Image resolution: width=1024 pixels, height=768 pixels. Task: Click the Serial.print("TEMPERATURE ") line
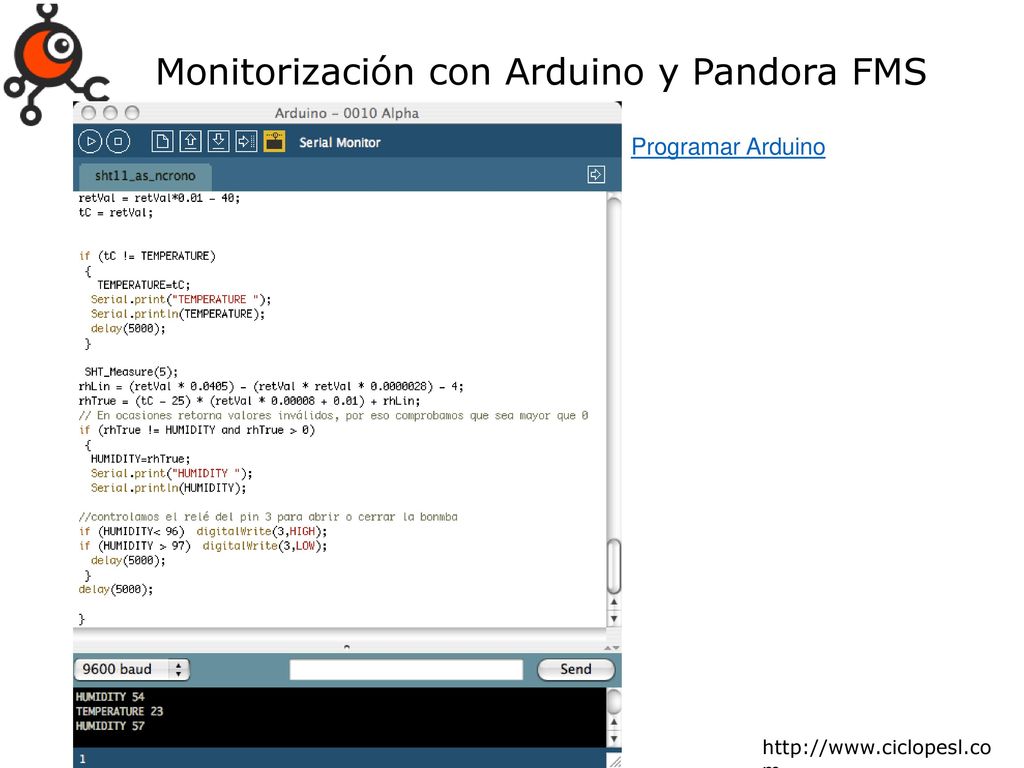point(181,300)
